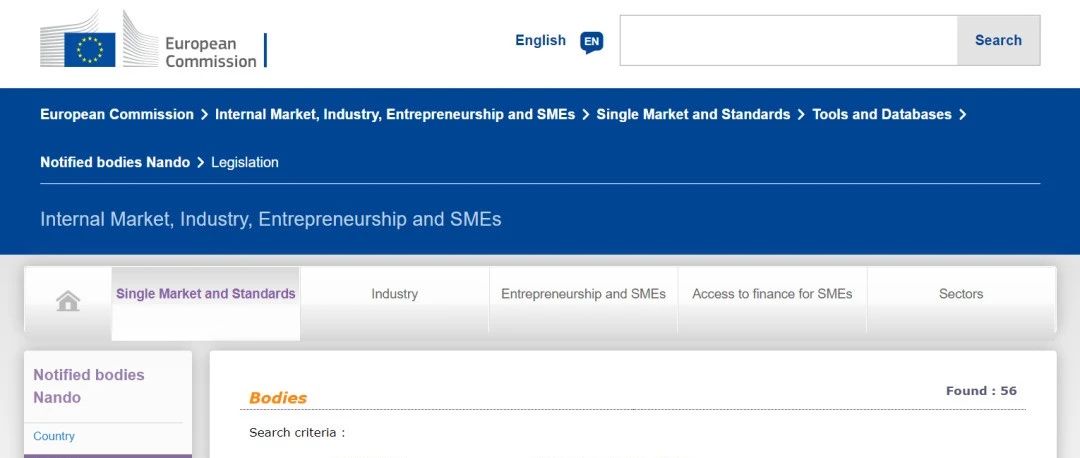Open Internal Market, Industry, Entrepreneurship breadcrumb
This screenshot has height=458, width=1080.
[x=395, y=114]
